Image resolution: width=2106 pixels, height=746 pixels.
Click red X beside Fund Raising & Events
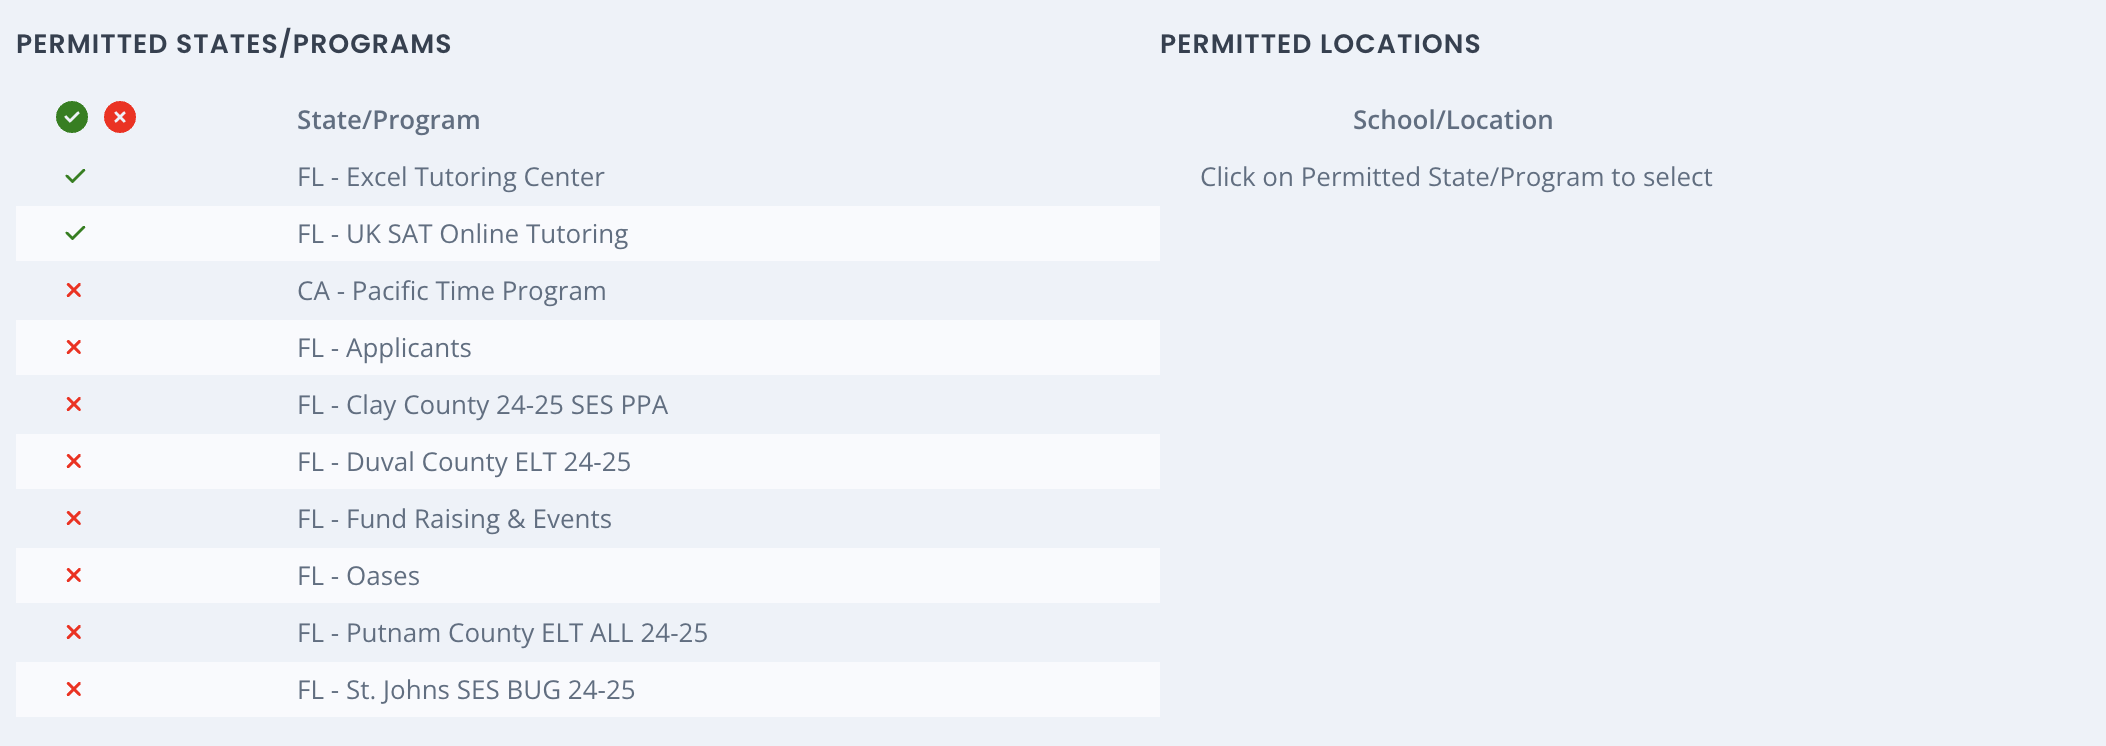(x=74, y=519)
